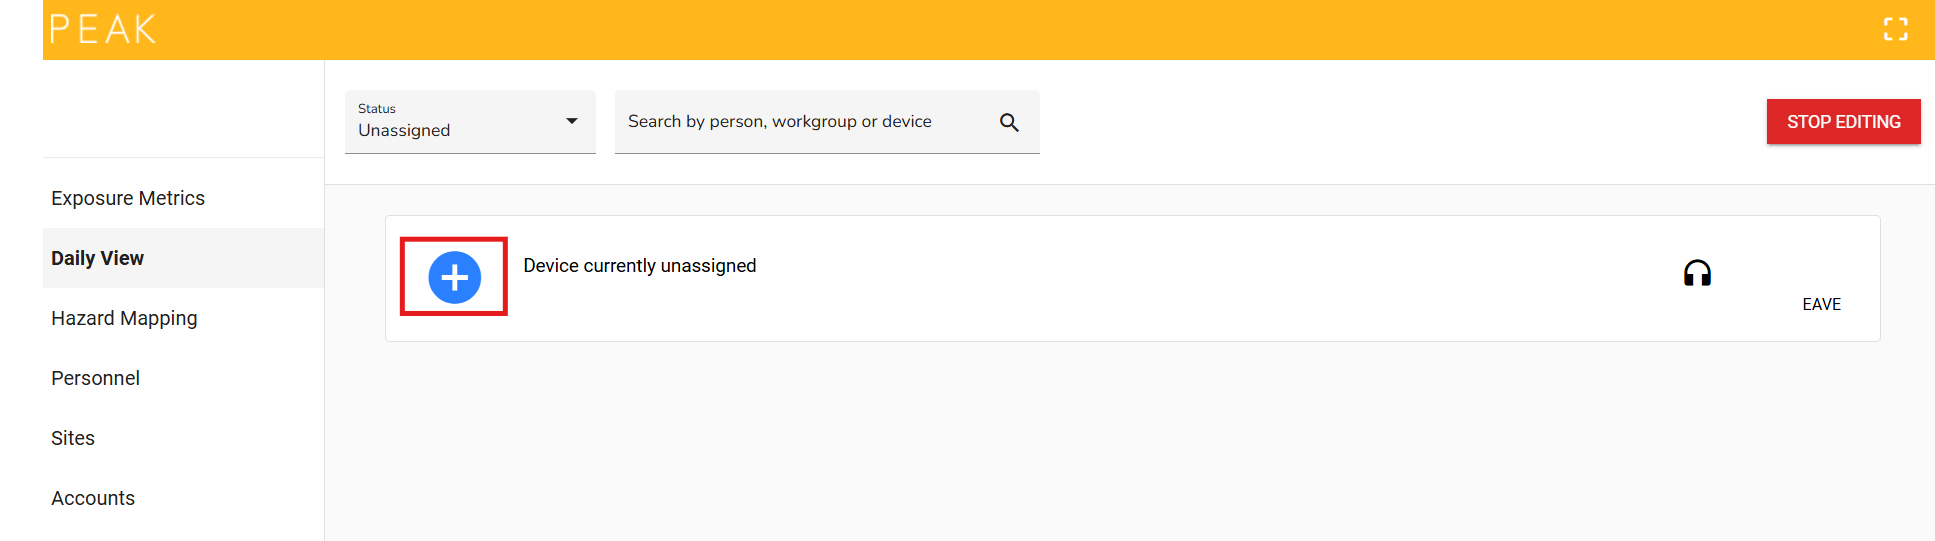
Task: Click the headphones device icon
Action: point(1697,273)
